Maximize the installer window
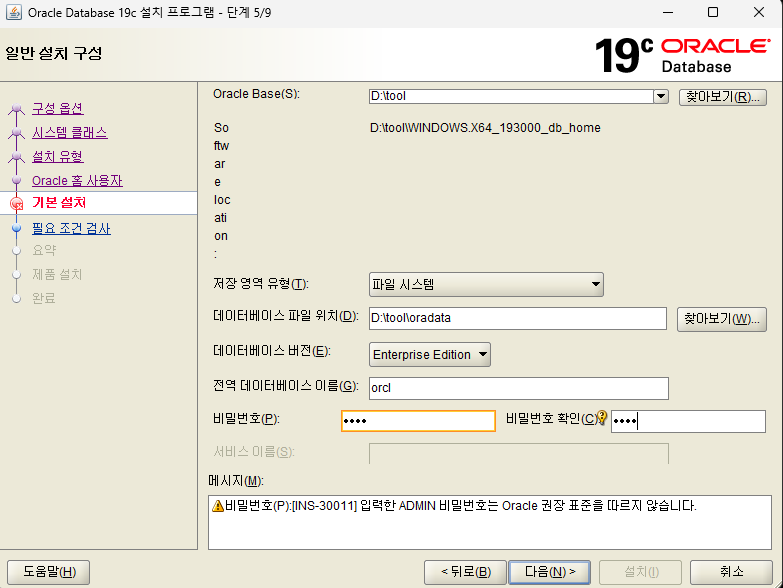783x588 pixels. 713,12
